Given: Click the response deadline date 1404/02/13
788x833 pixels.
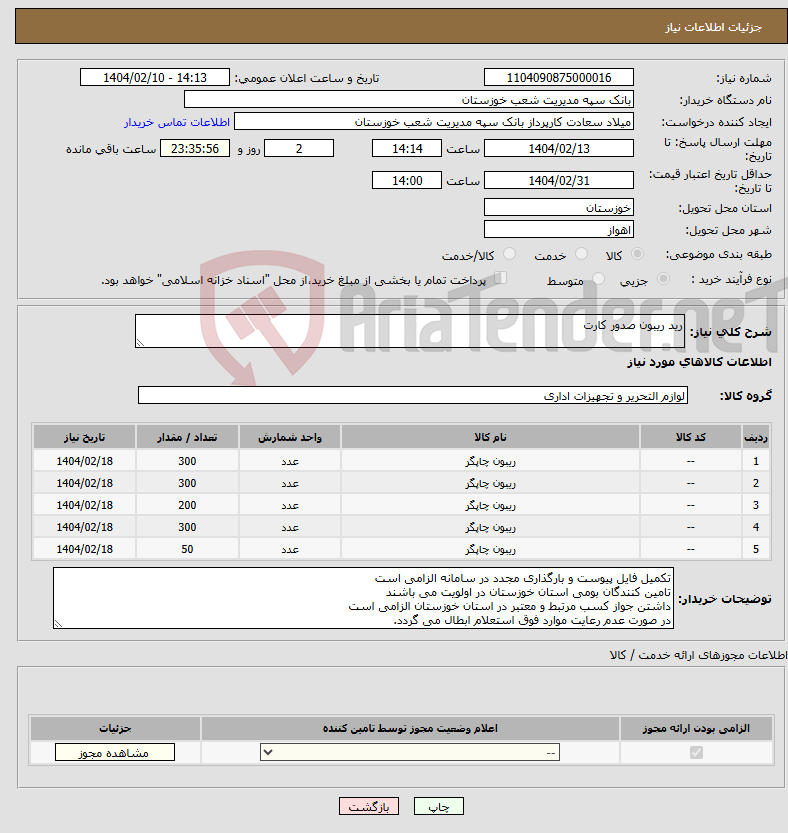Looking at the screenshot, I should click(x=559, y=148).
